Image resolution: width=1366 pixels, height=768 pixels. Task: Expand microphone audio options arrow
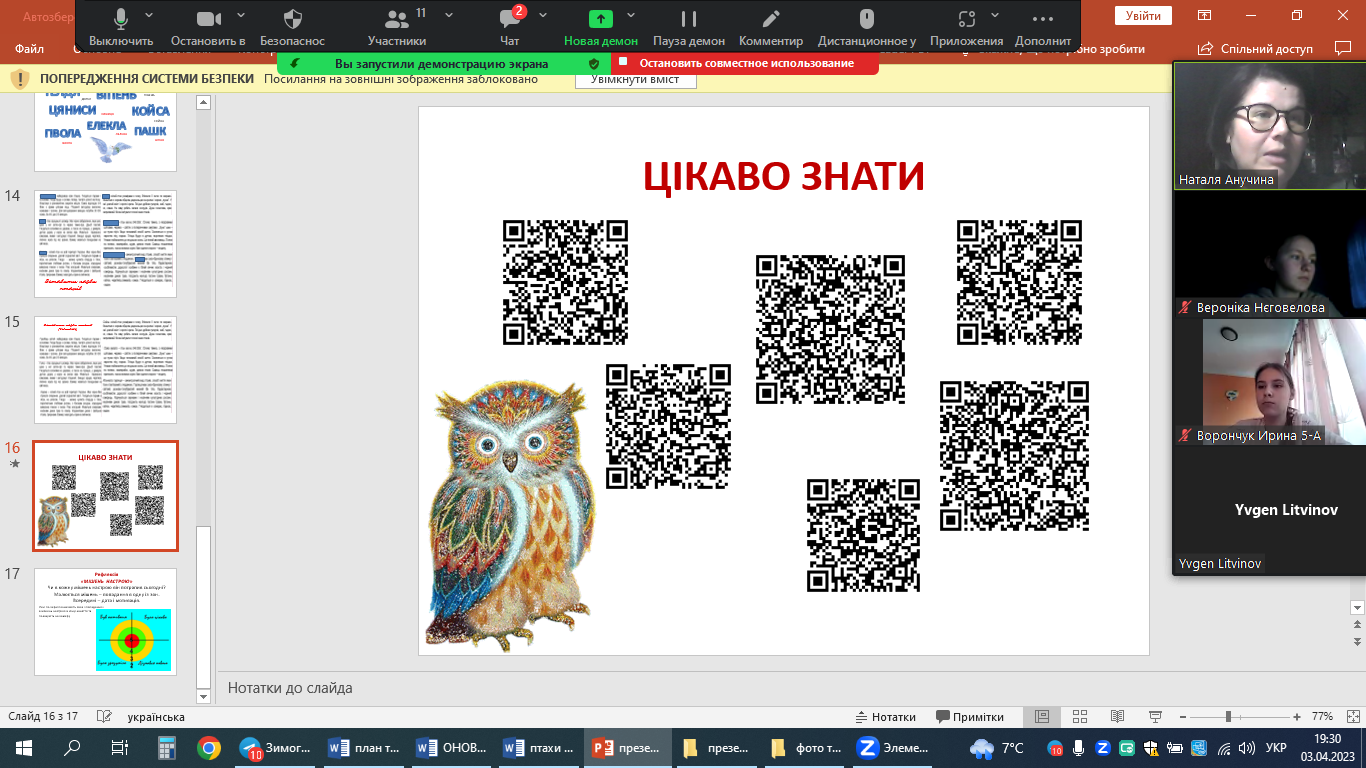(x=150, y=16)
